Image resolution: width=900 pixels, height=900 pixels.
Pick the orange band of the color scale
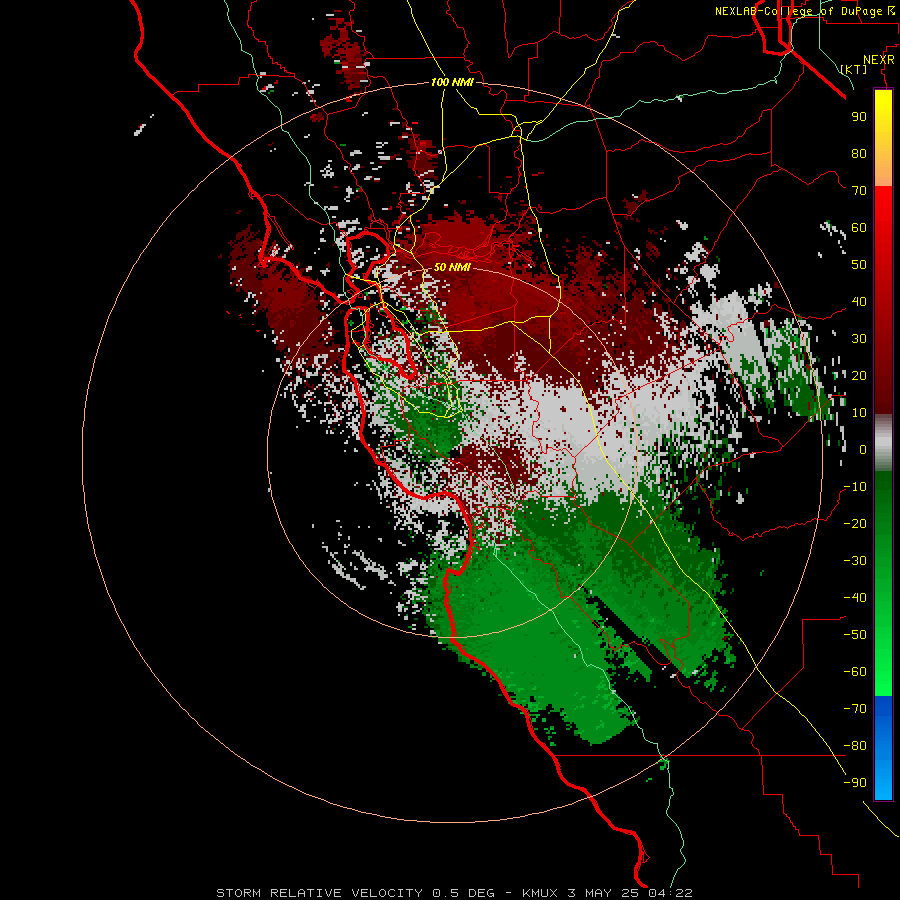(x=883, y=169)
